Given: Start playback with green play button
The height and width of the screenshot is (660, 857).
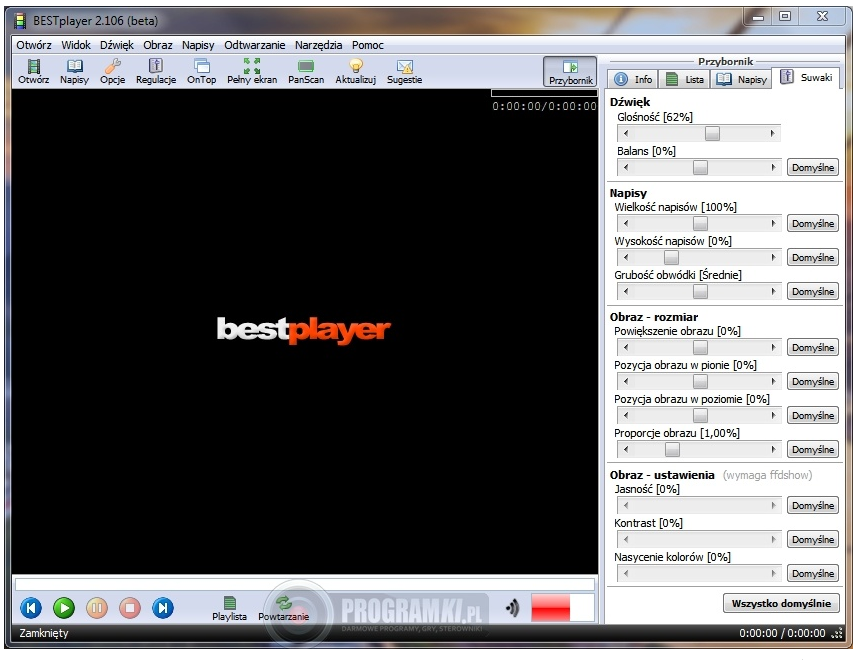Looking at the screenshot, I should (x=64, y=608).
